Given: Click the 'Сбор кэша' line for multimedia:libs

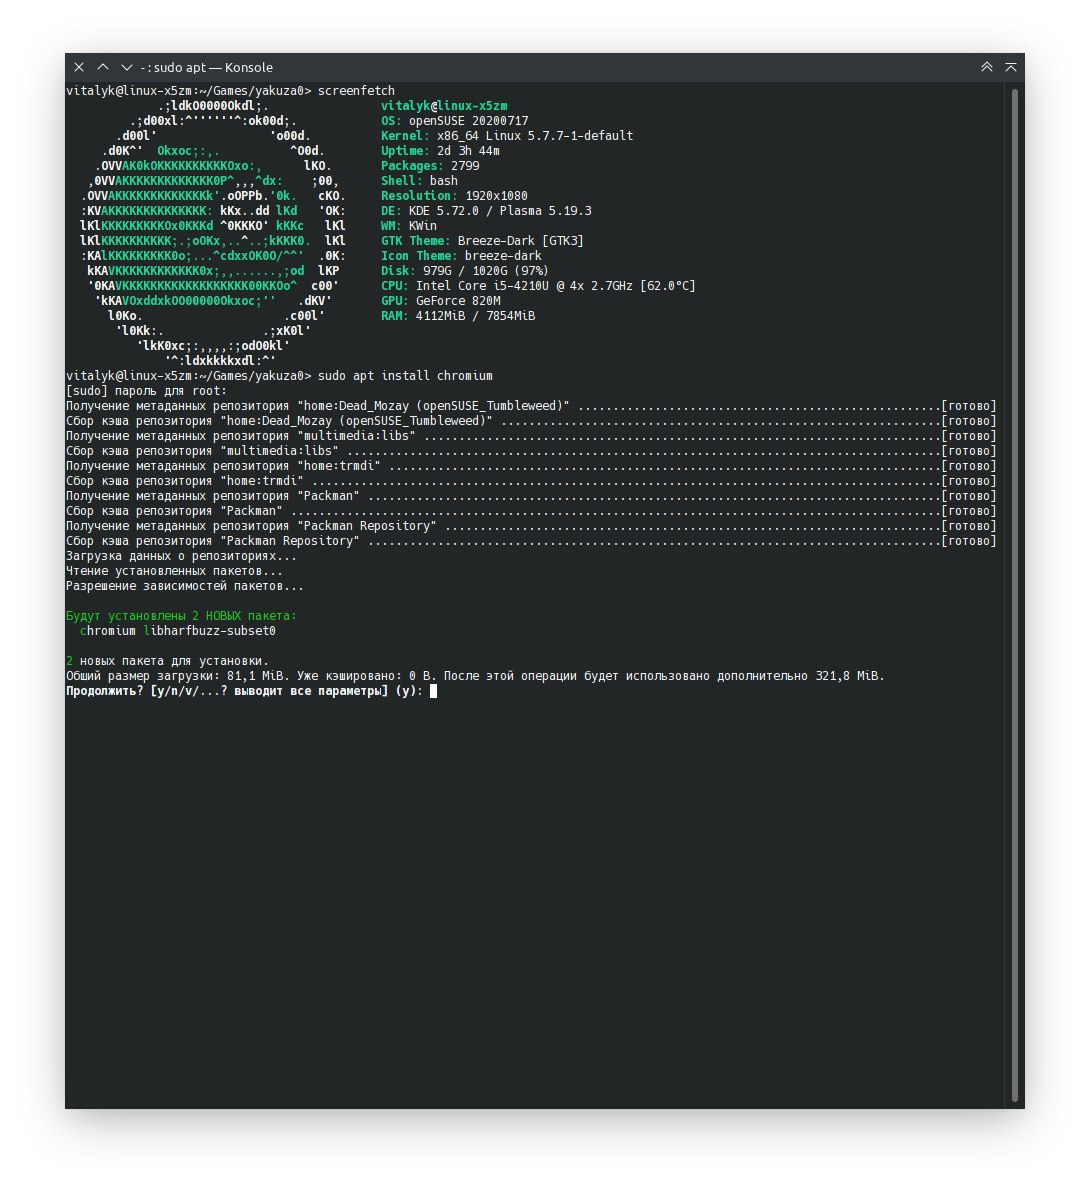Looking at the screenshot, I should point(531,451).
